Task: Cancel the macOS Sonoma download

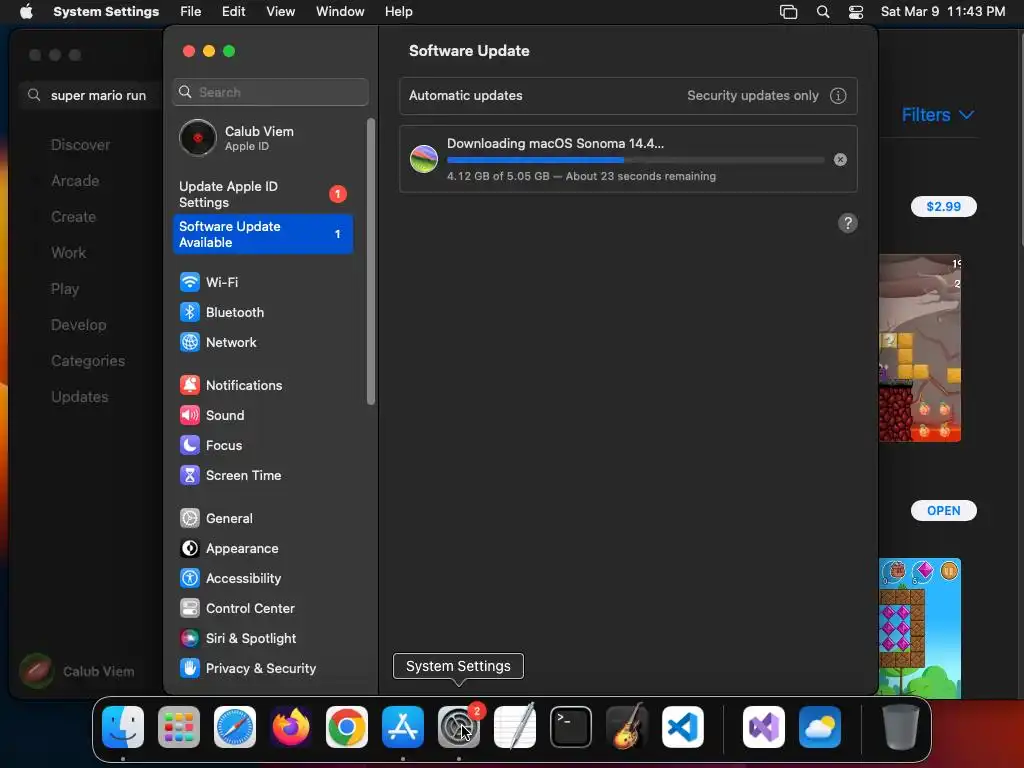Action: click(x=840, y=159)
